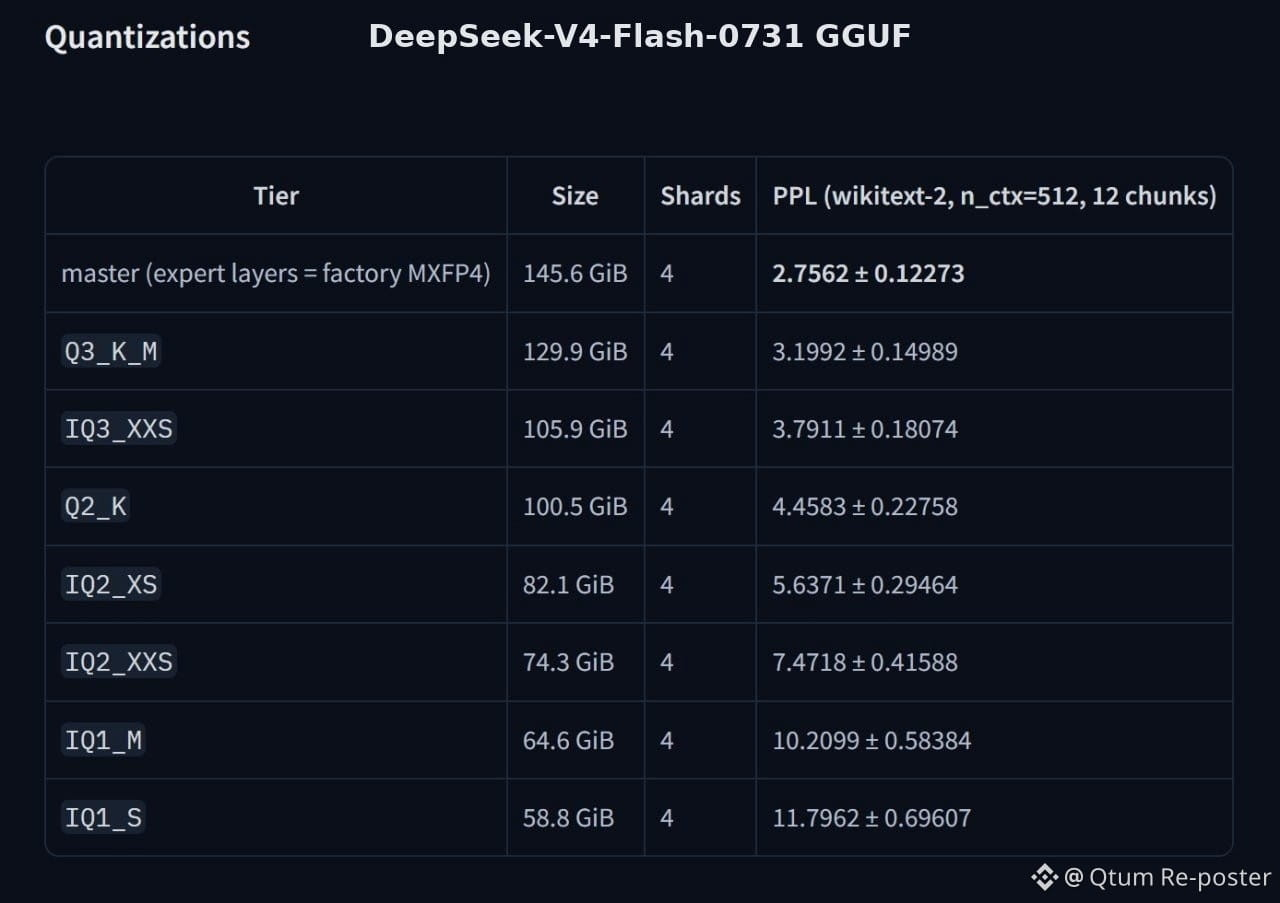Click the master expert layers row label
This screenshot has height=903, width=1280.
click(276, 273)
